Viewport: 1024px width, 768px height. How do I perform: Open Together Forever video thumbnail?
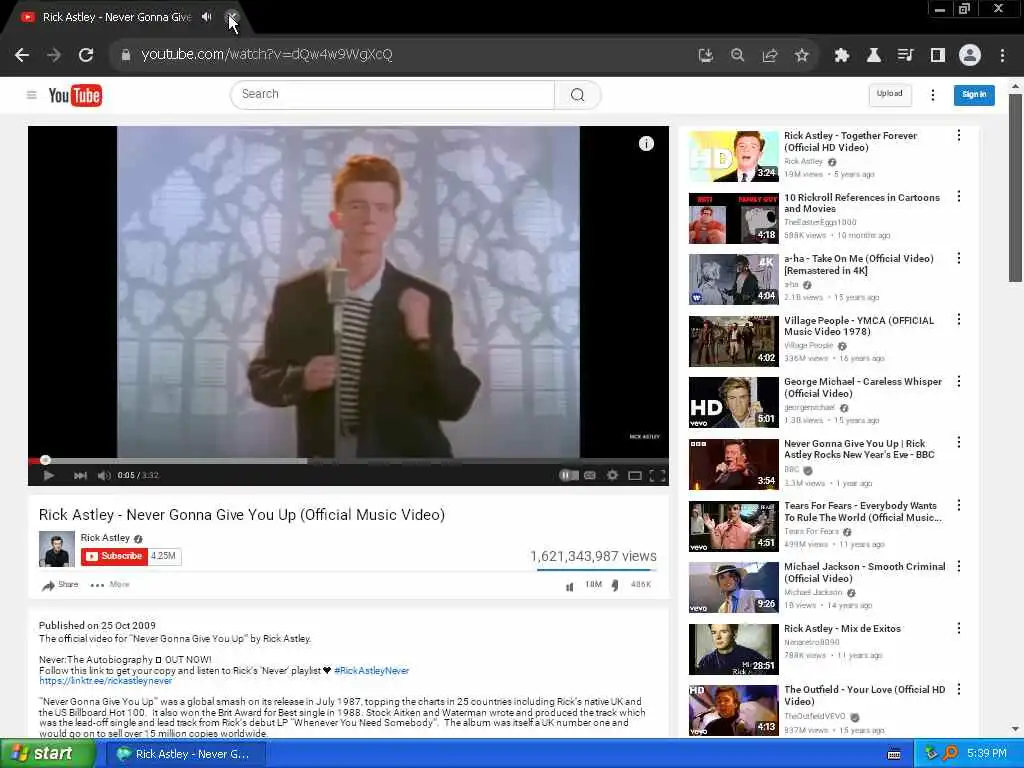pos(733,156)
